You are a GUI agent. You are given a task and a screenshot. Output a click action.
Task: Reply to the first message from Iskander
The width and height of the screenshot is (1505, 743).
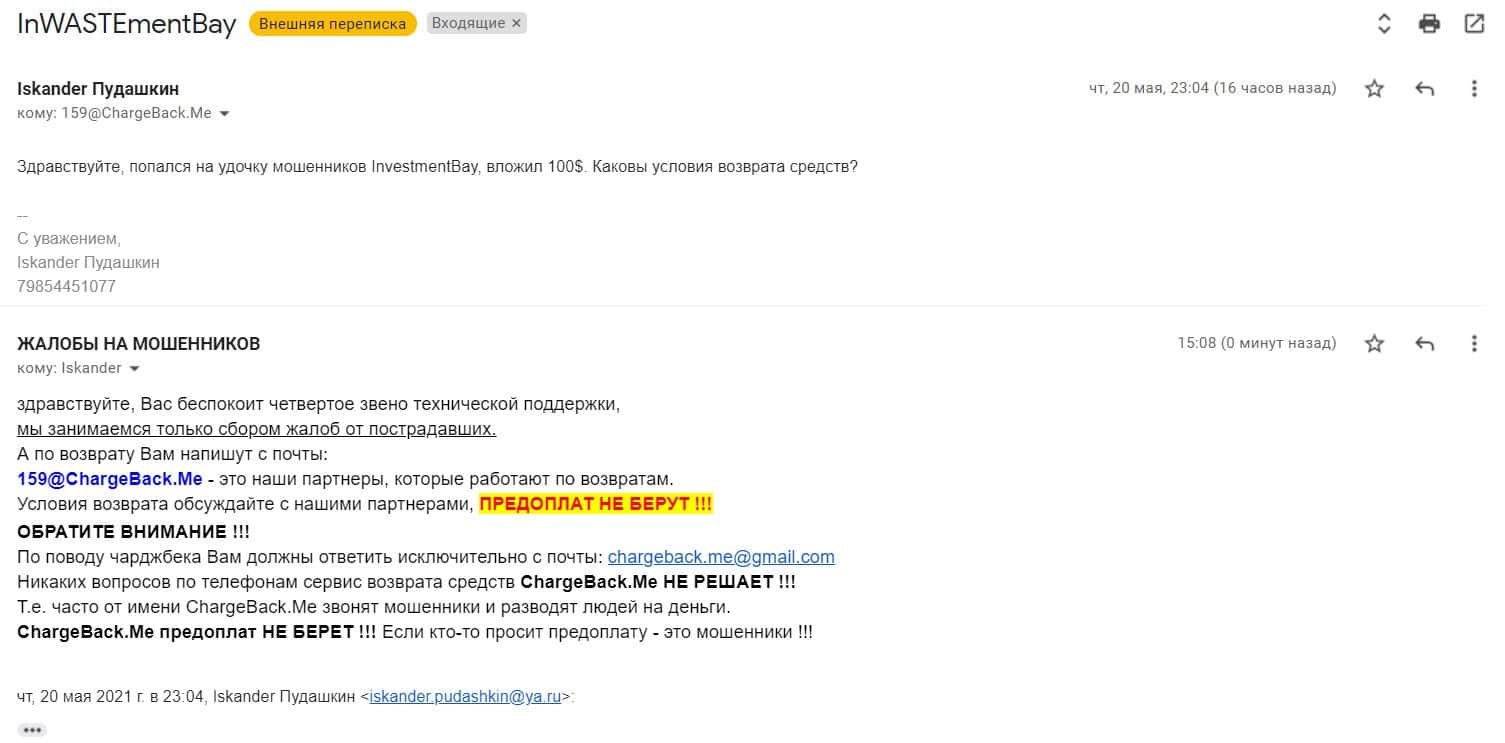pos(1425,89)
